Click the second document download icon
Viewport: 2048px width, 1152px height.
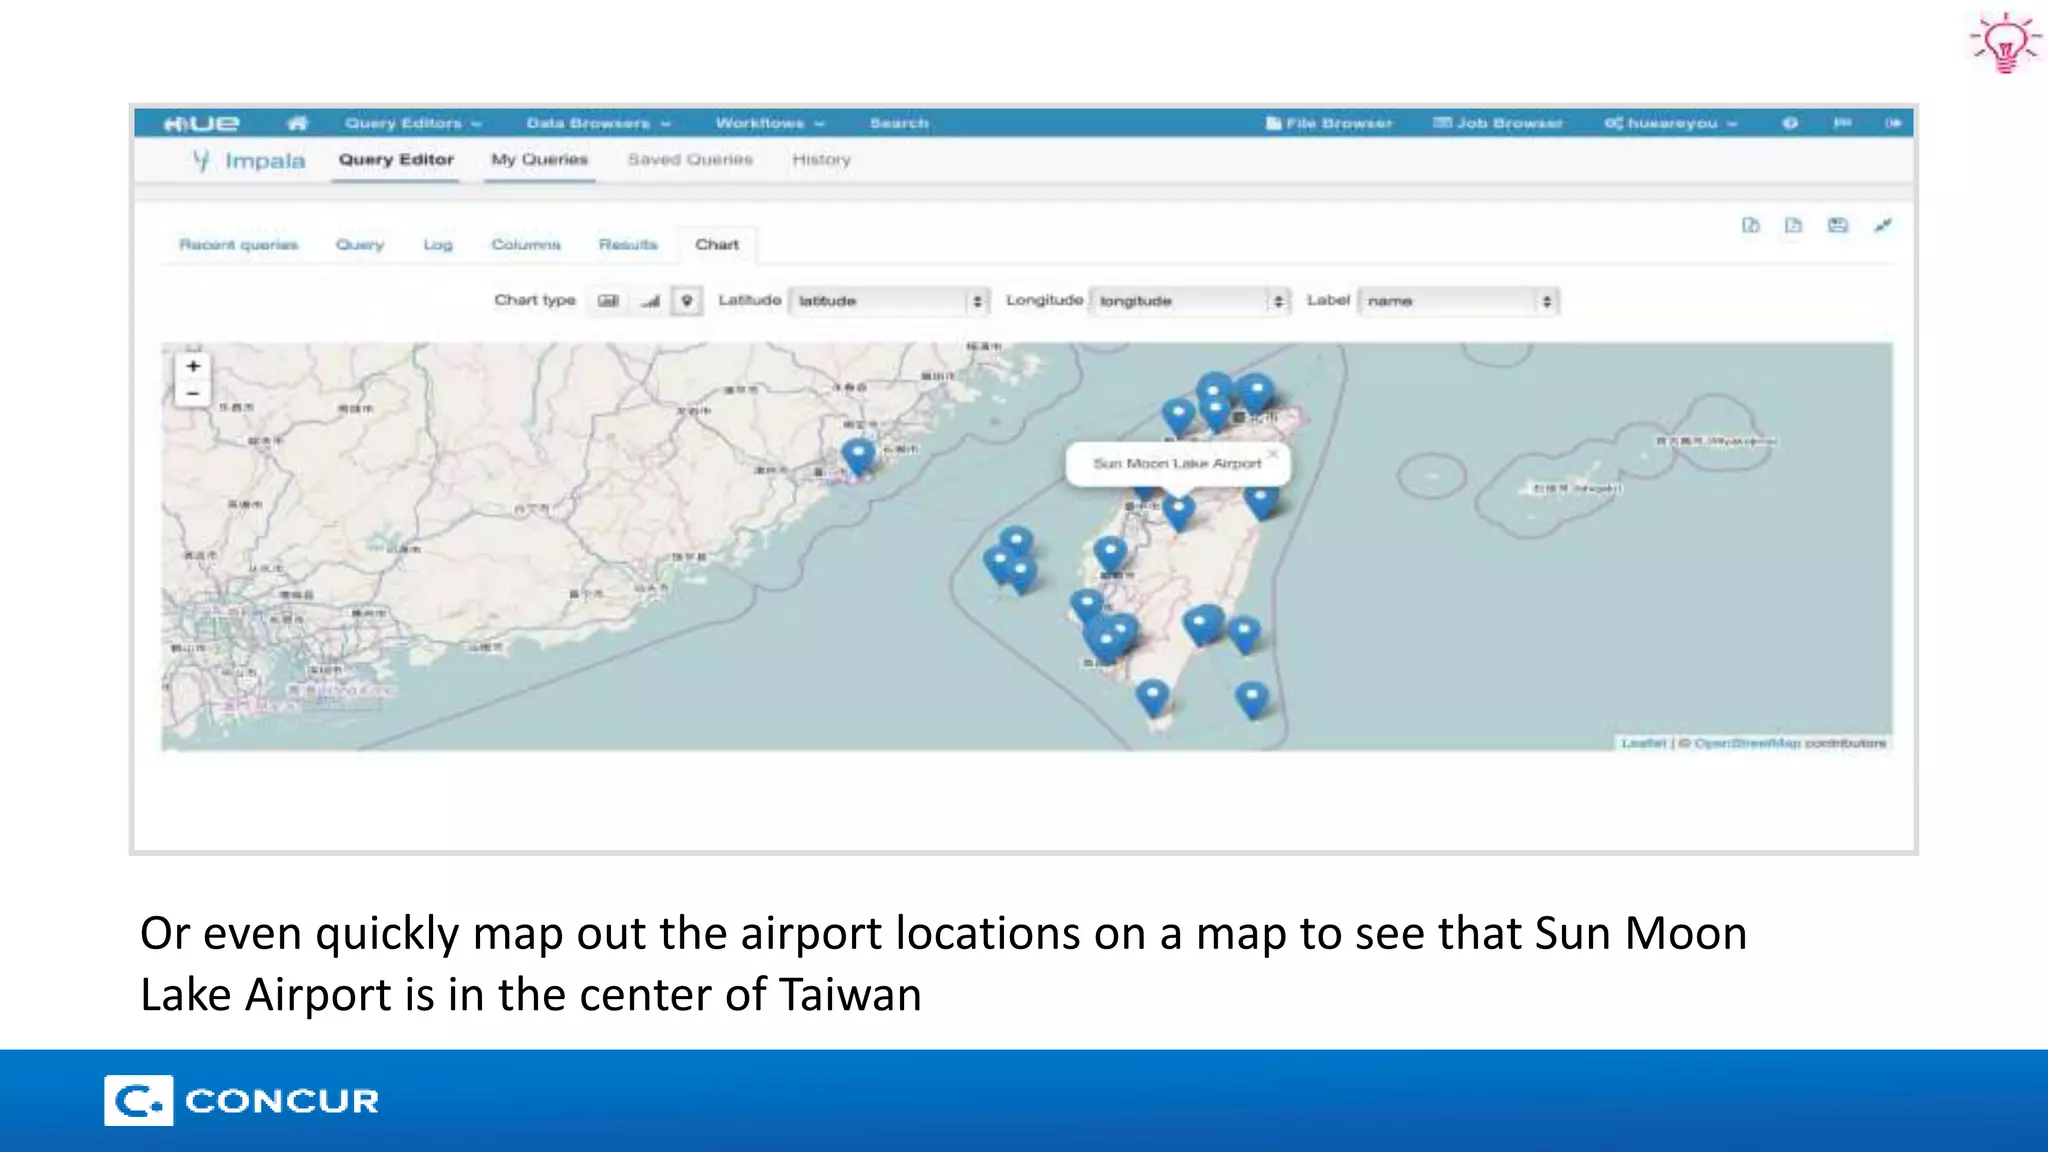coord(1793,226)
